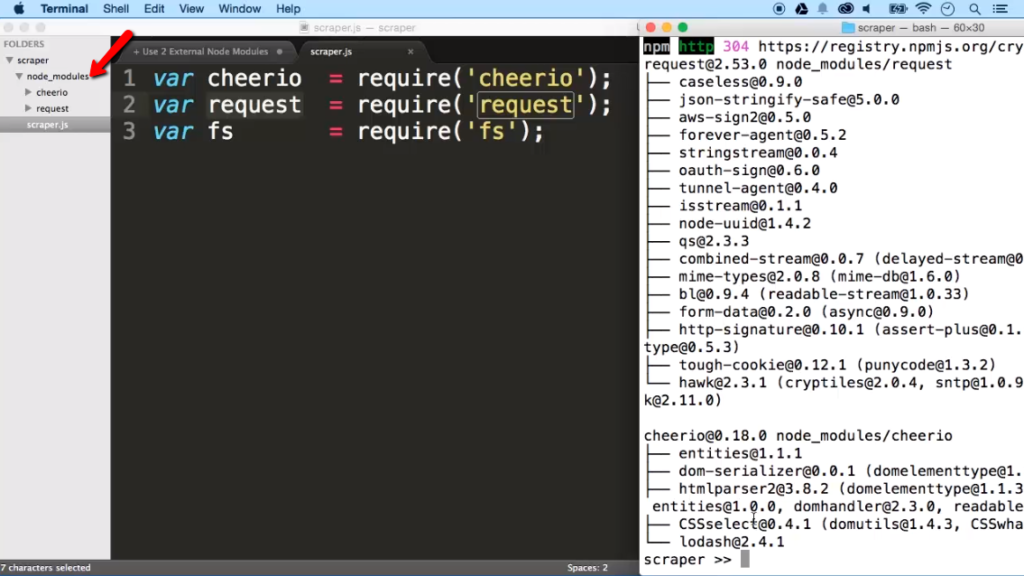Click the 'cheerio' string on line 1
Screen dimensions: 1024x576
pos(525,78)
